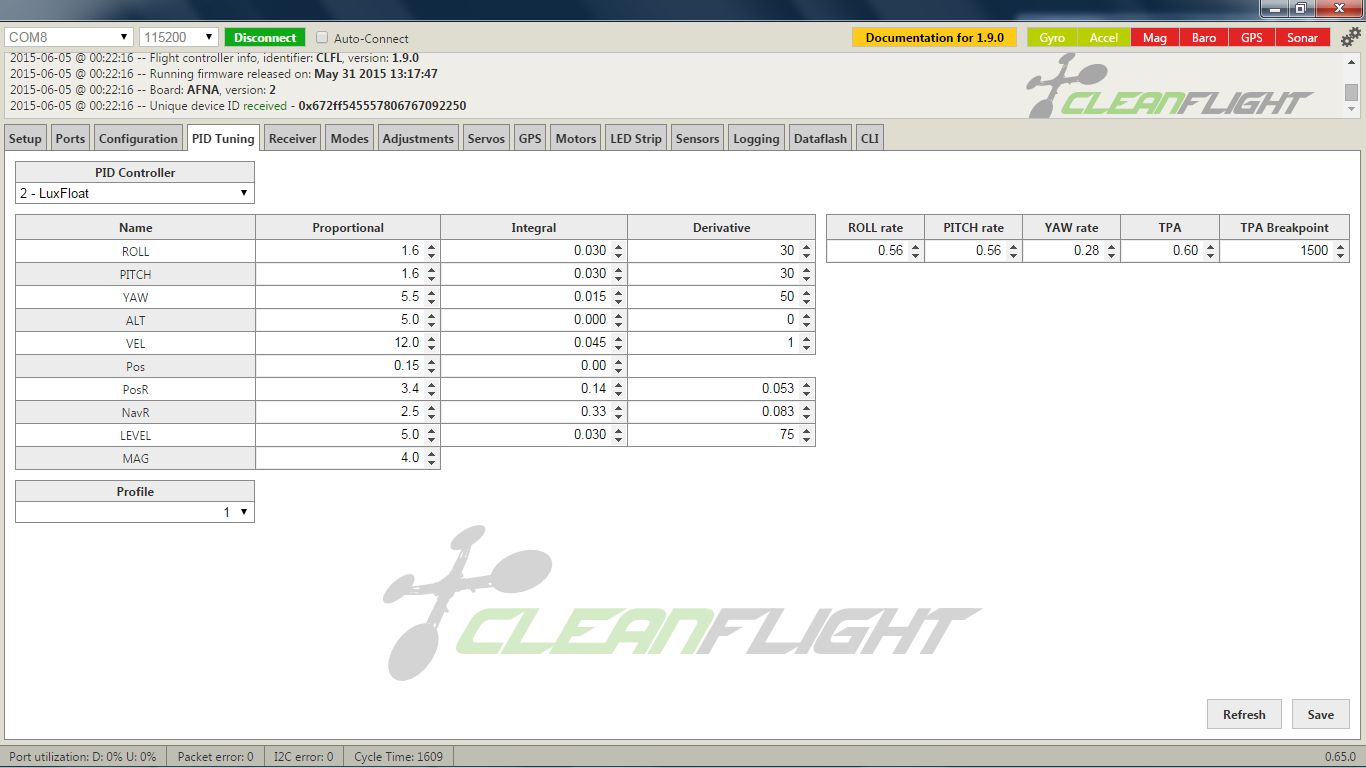Go to the Configuration tab
This screenshot has height=768, width=1366.
tap(138, 138)
